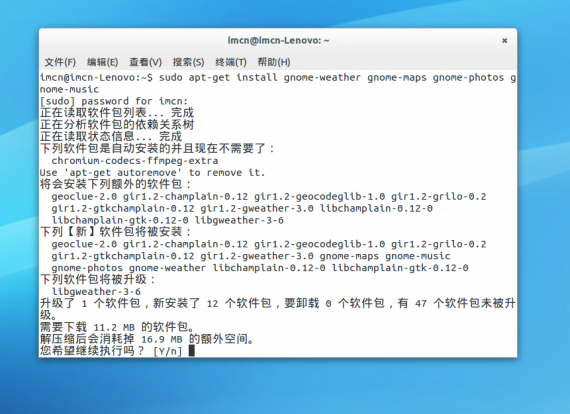570x414 pixels.
Task: Click the text '解压缩后会消耗掉 16.9 MB 的额外空间。'
Action: [148, 339]
